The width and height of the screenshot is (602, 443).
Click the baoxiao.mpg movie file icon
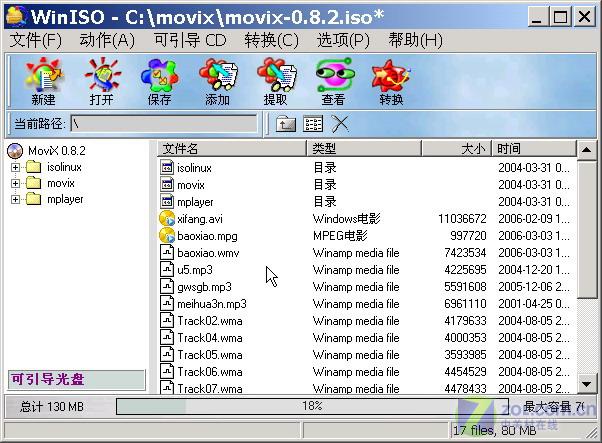167,236
